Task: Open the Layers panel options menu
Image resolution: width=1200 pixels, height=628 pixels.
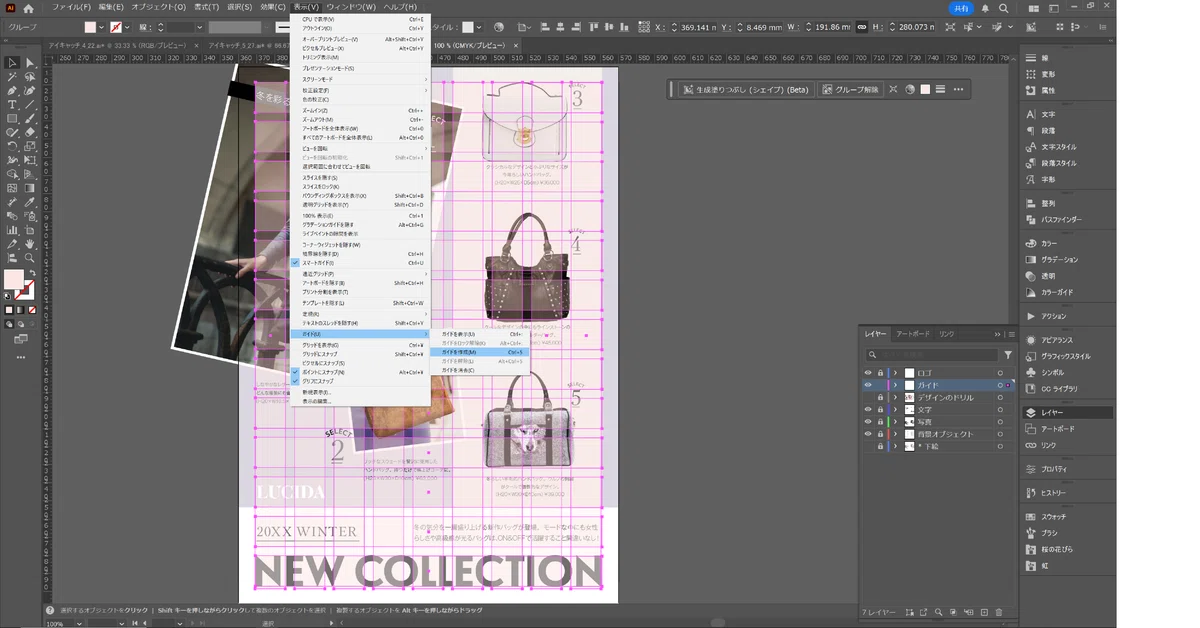Action: [x=1010, y=334]
